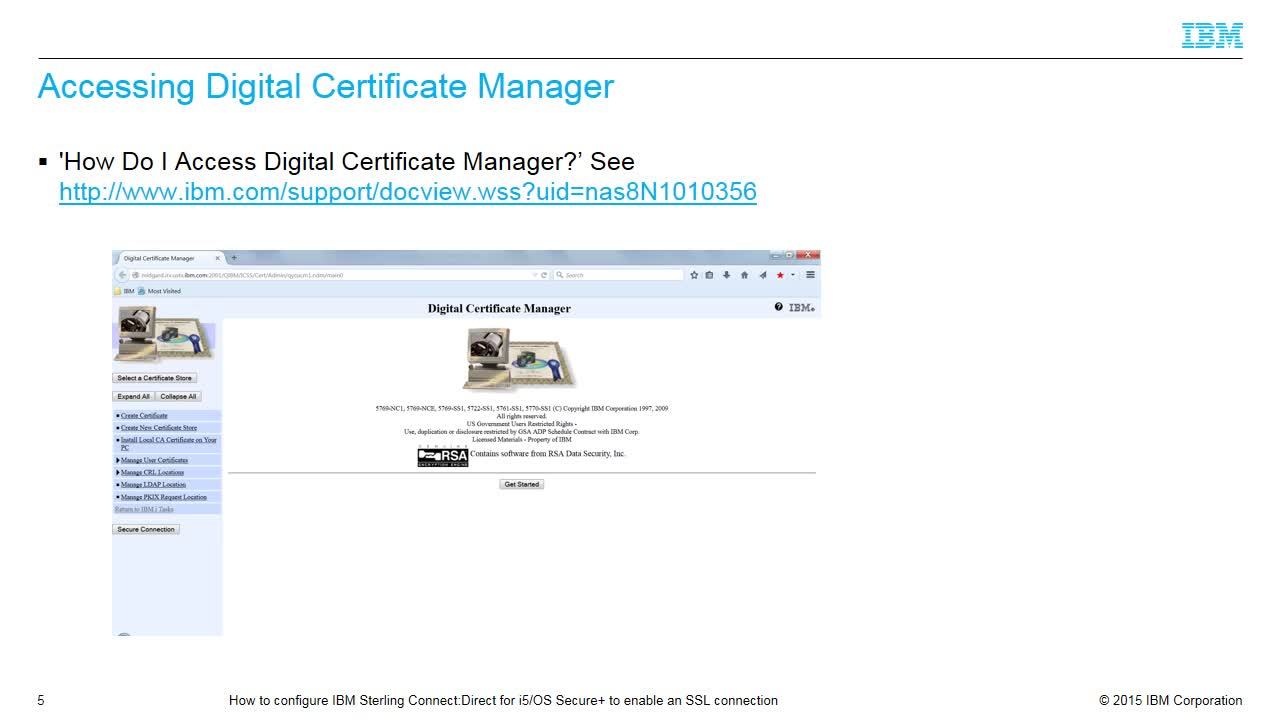Click the red star toolbar icon
The height and width of the screenshot is (720, 1280).
(780, 275)
